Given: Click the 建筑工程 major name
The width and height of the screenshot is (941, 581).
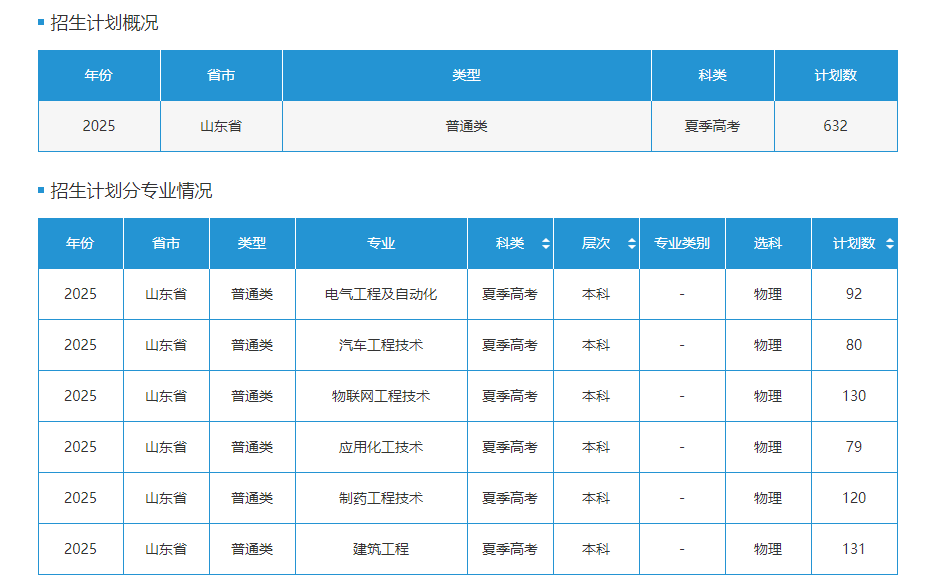Looking at the screenshot, I should (x=381, y=550).
